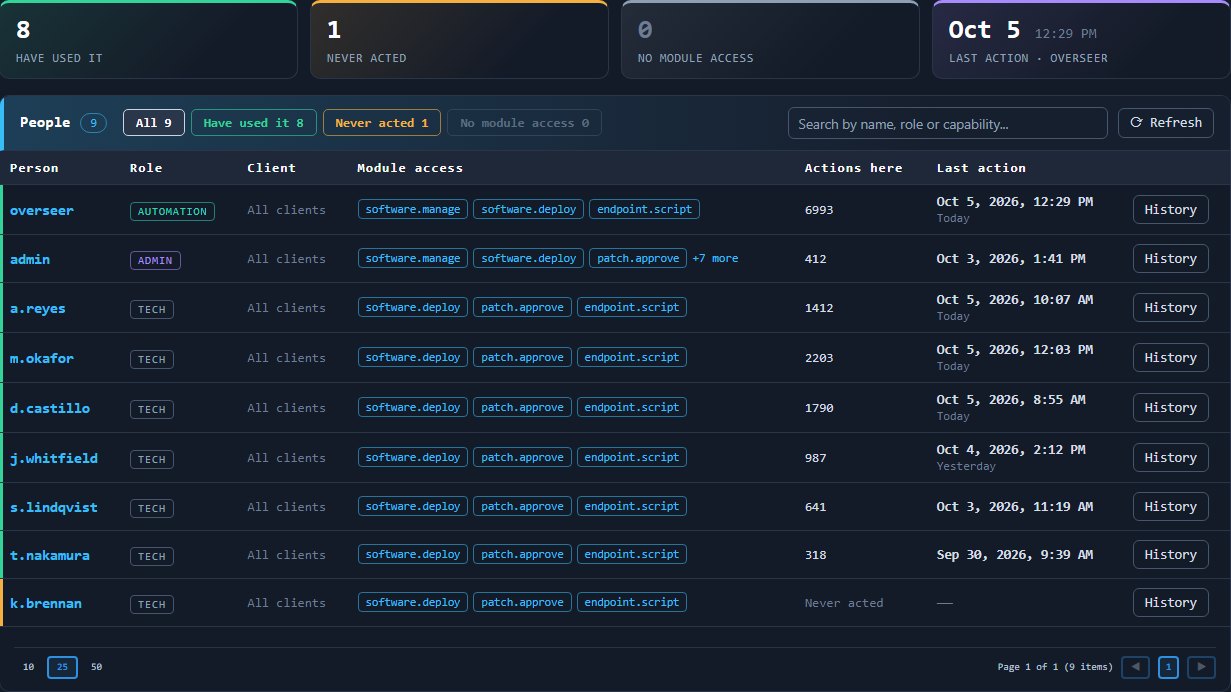Click t.nakamura's software.deploy tag
The height and width of the screenshot is (692, 1231).
pyautogui.click(x=413, y=554)
